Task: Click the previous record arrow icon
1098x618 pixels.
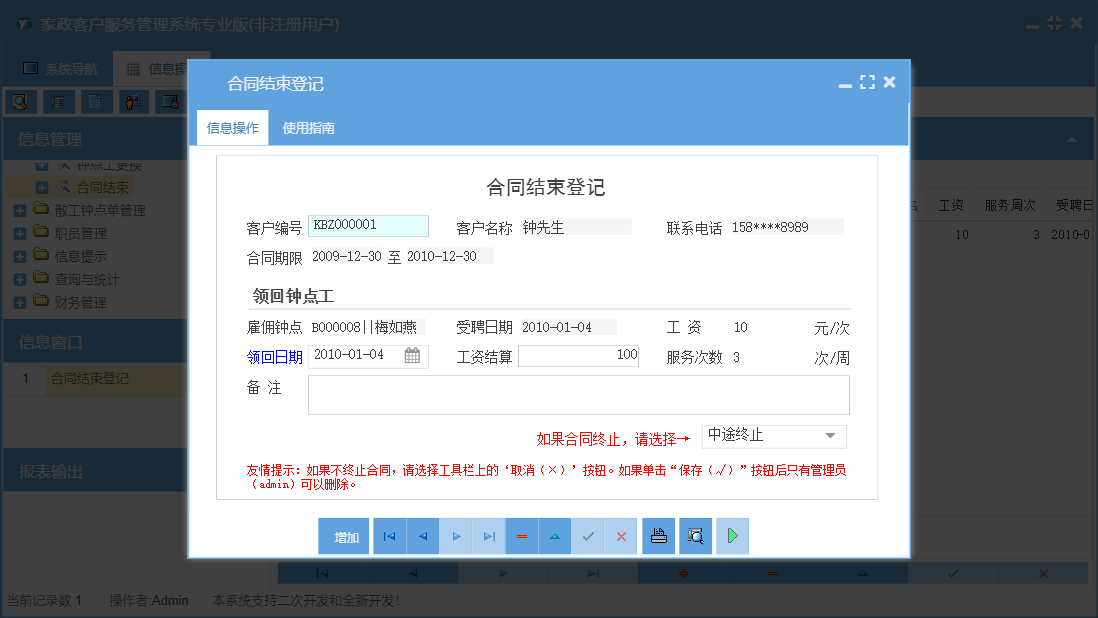Action: tap(422, 536)
